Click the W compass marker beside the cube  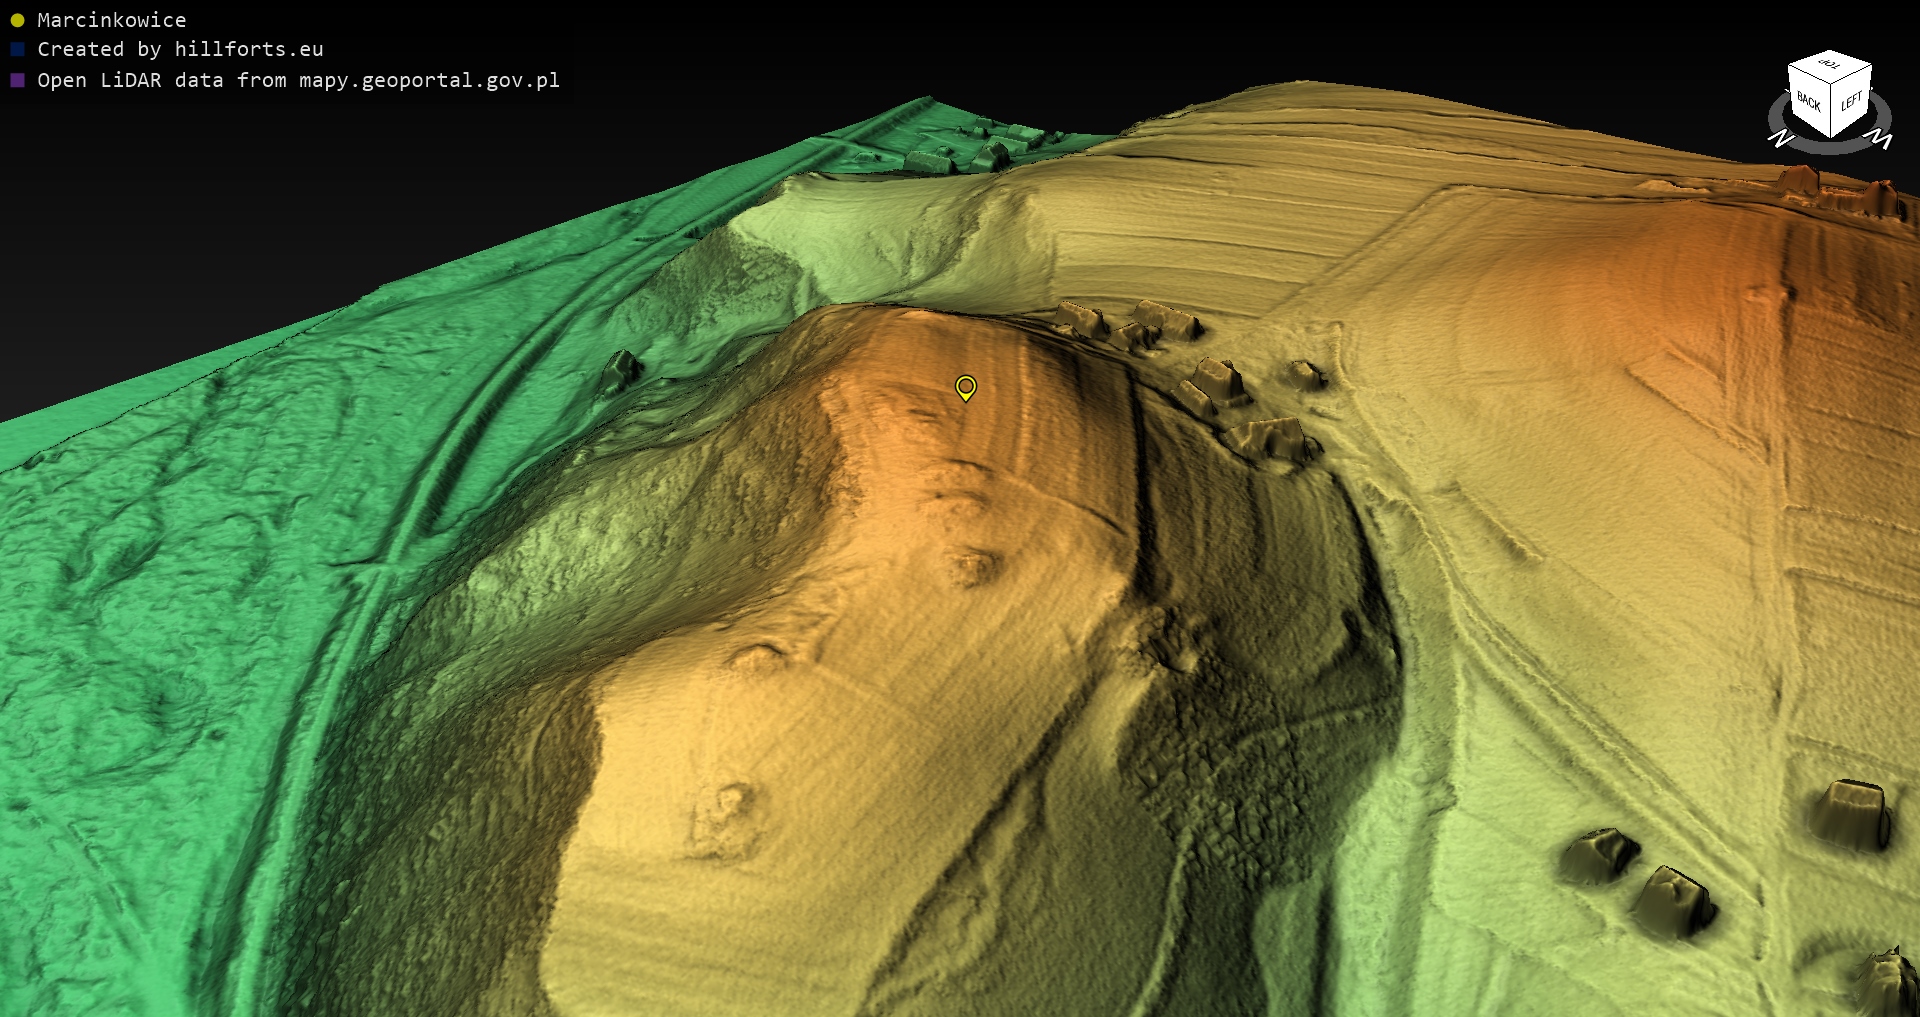(1881, 139)
